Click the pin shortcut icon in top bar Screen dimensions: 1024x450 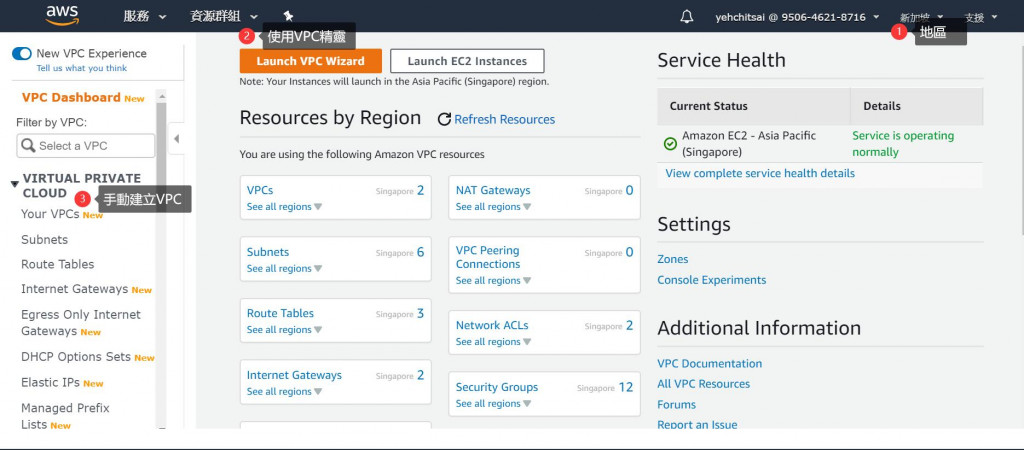(288, 16)
